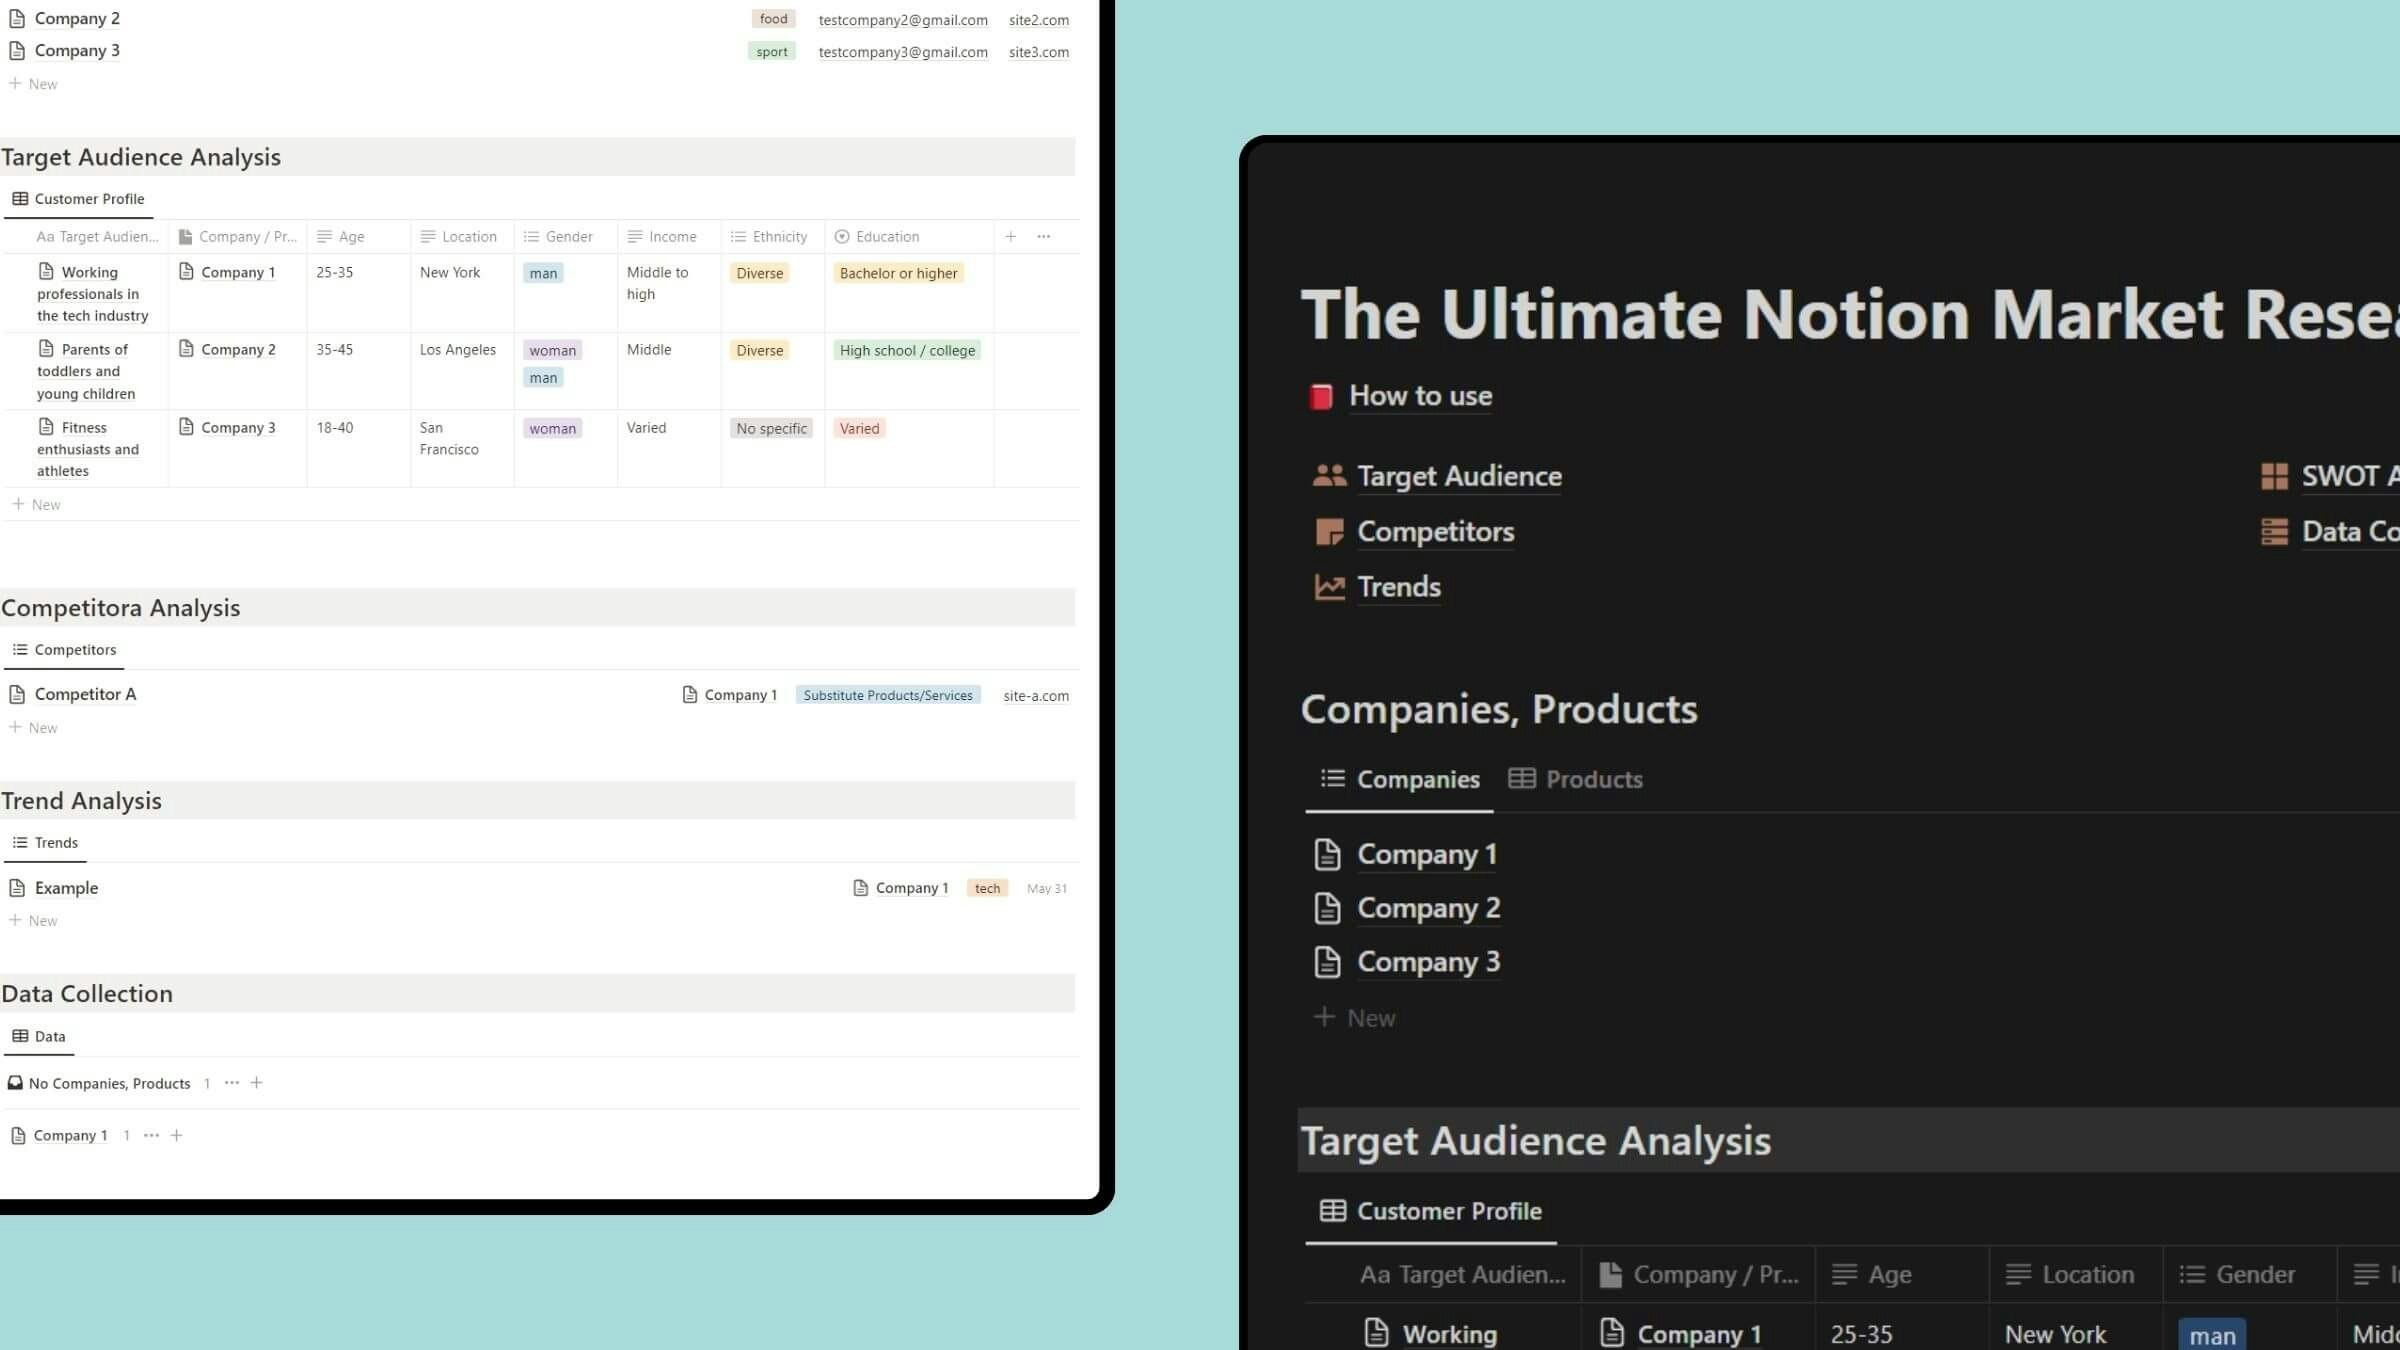Image resolution: width=2400 pixels, height=1350 pixels.
Task: Open testcompany2@gmail.com email link
Action: (x=902, y=20)
